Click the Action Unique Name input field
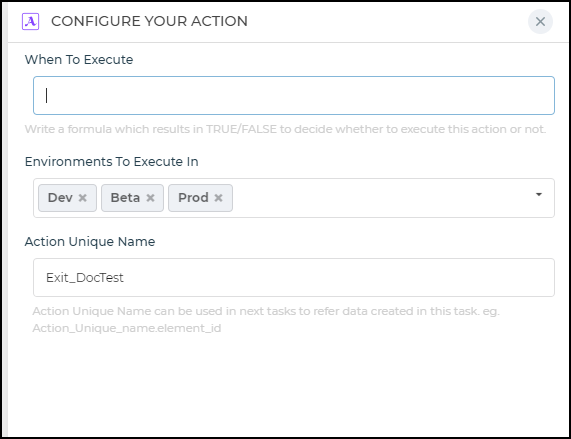 294,277
